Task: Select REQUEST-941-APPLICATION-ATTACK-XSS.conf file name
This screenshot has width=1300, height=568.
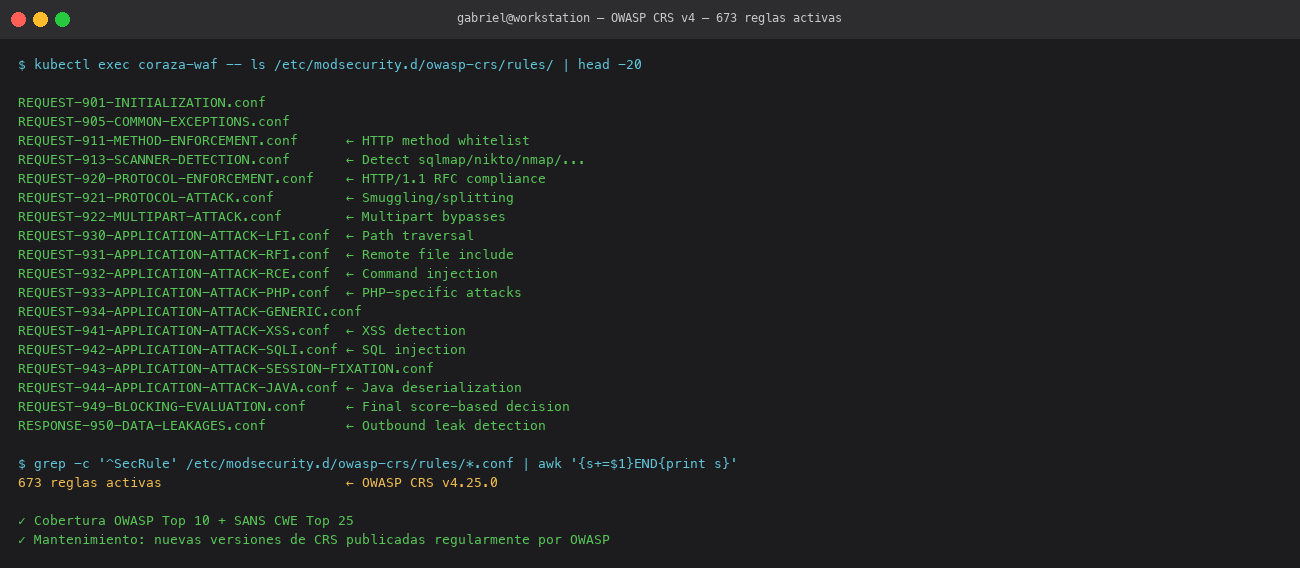Action: pos(174,331)
